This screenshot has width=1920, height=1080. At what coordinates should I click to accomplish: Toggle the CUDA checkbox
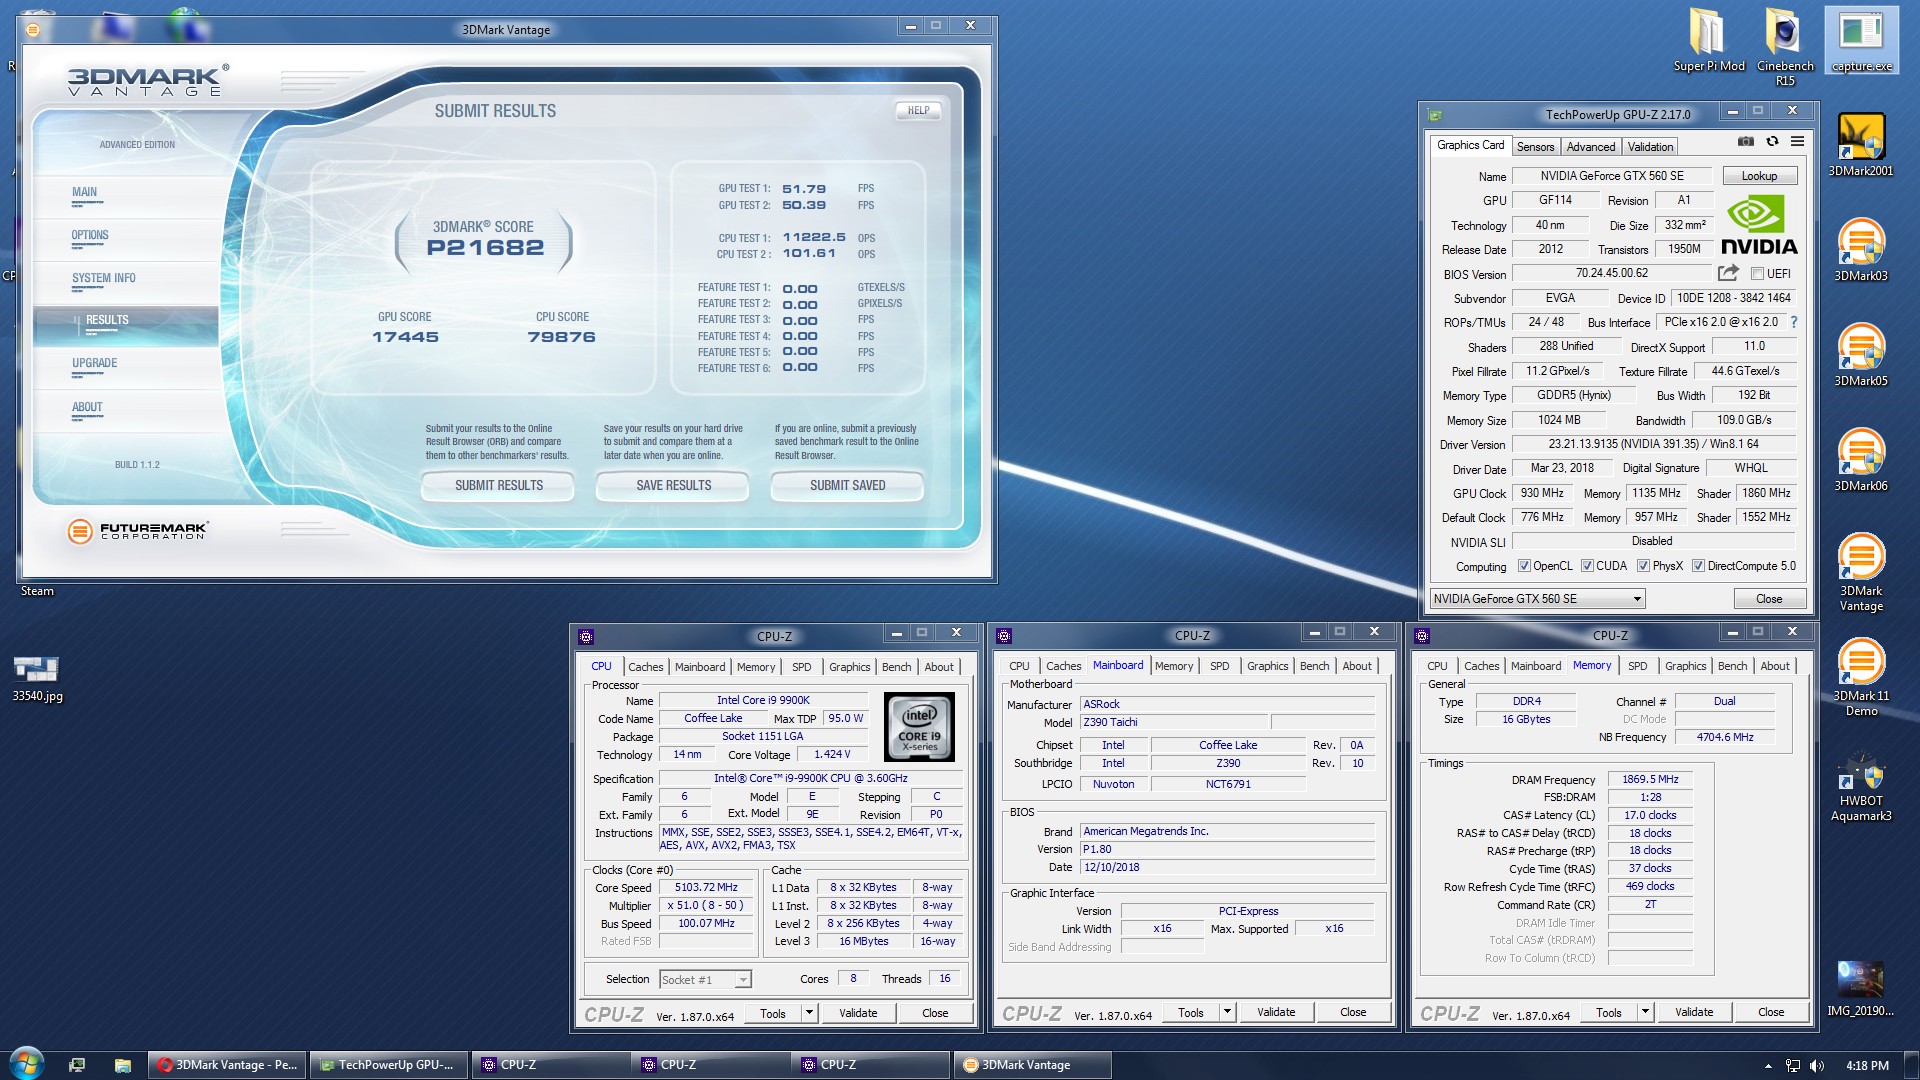(x=1587, y=566)
